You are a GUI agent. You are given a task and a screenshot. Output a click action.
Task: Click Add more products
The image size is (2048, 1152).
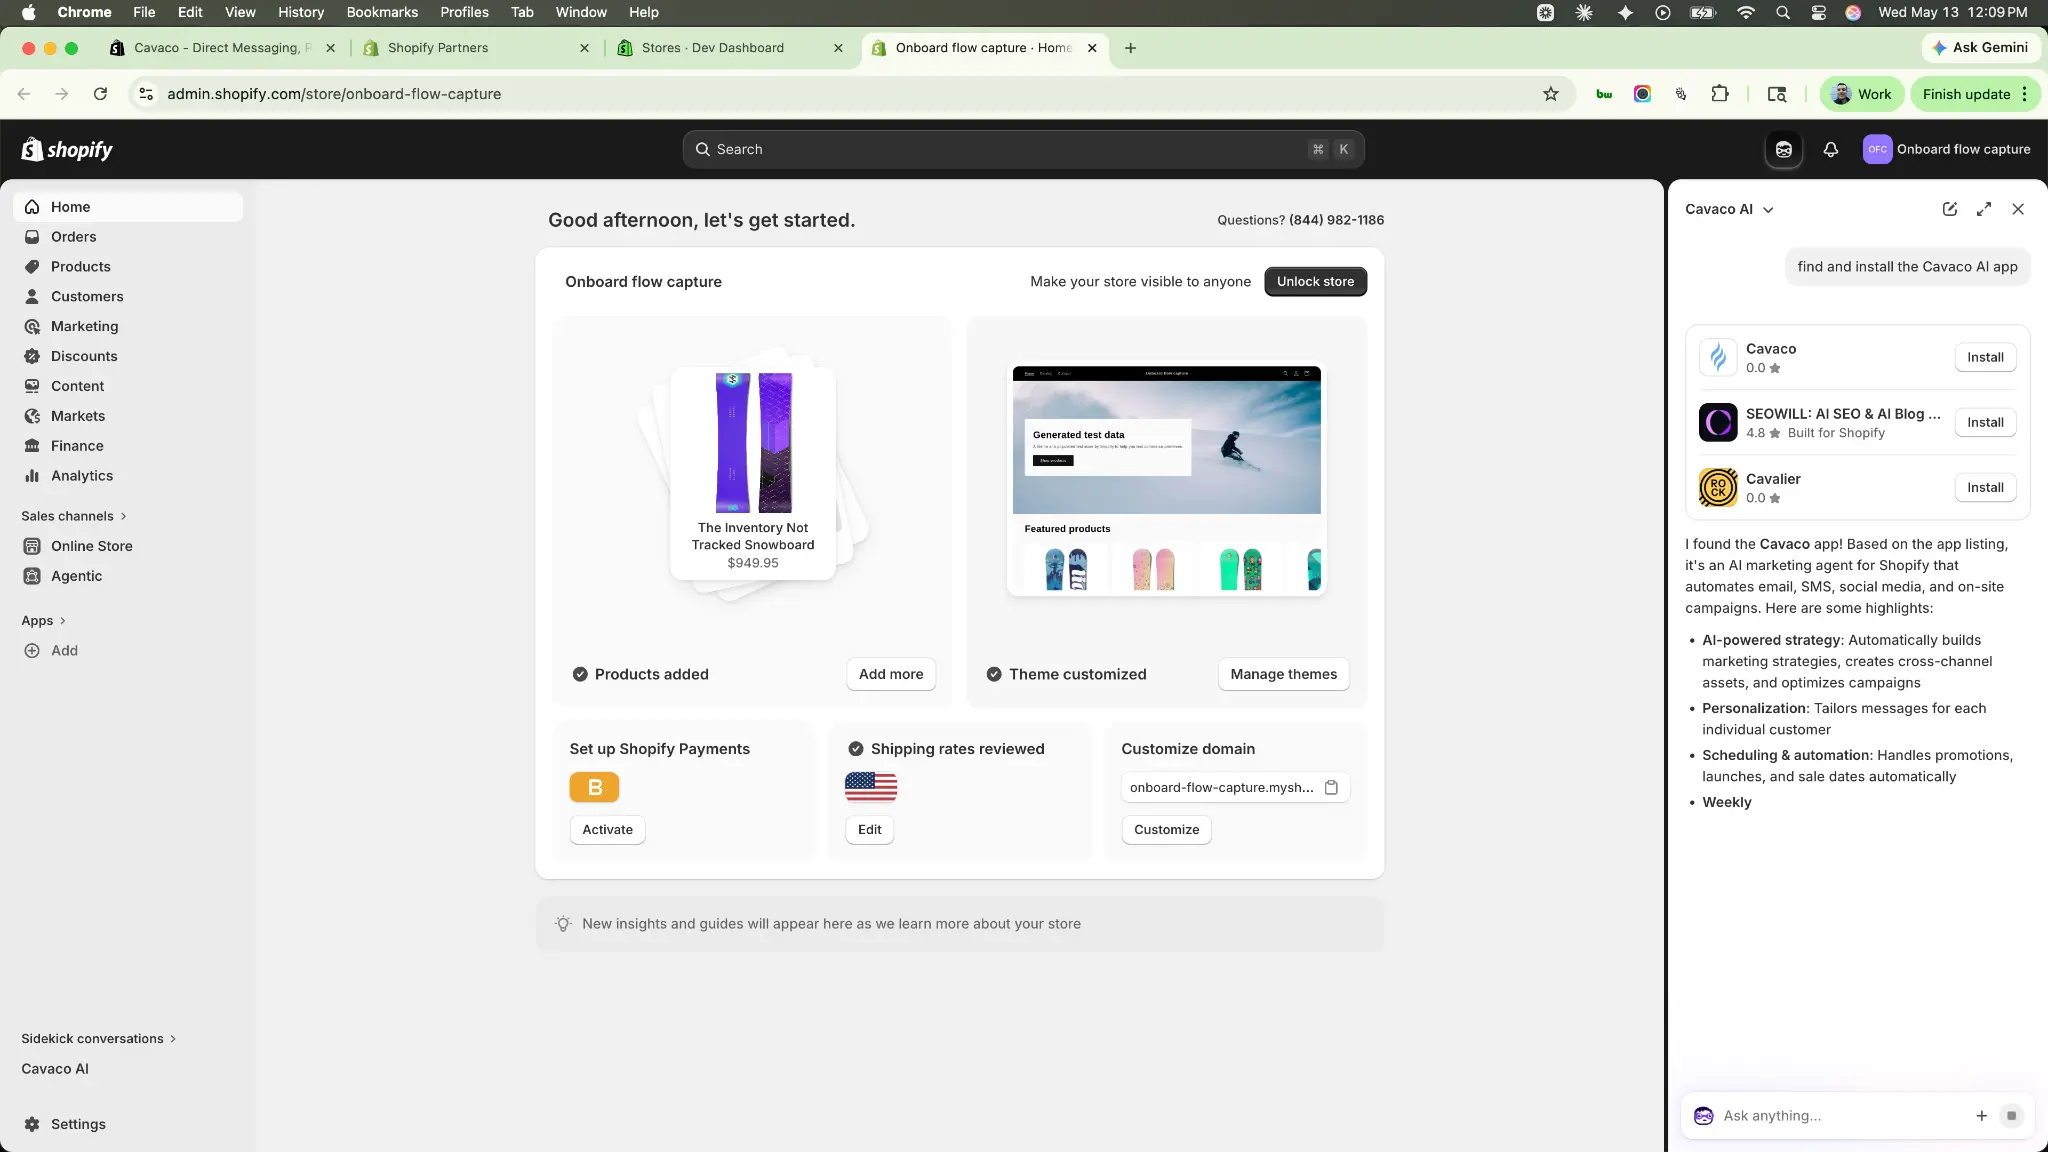tap(891, 674)
